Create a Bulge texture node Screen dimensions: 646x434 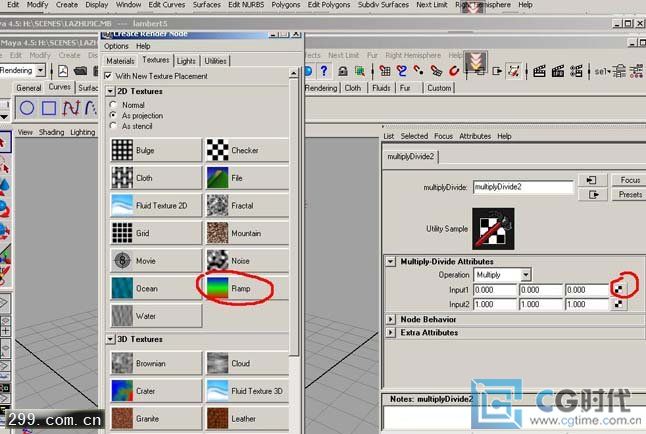(156, 150)
